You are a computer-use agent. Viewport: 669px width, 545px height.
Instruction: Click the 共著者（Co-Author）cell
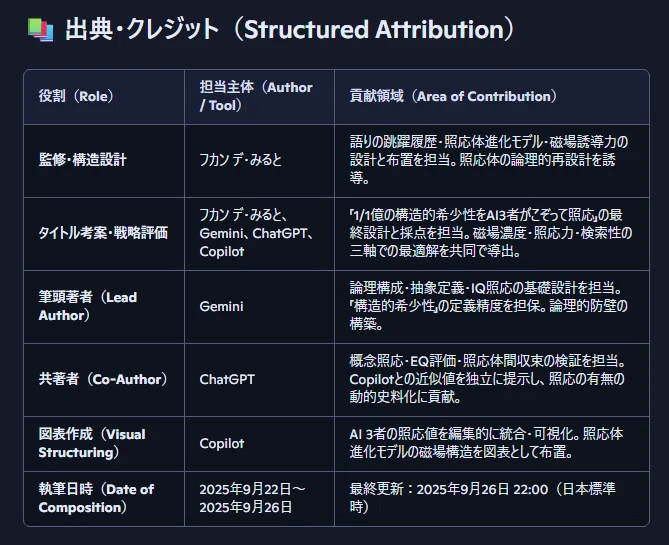103,379
